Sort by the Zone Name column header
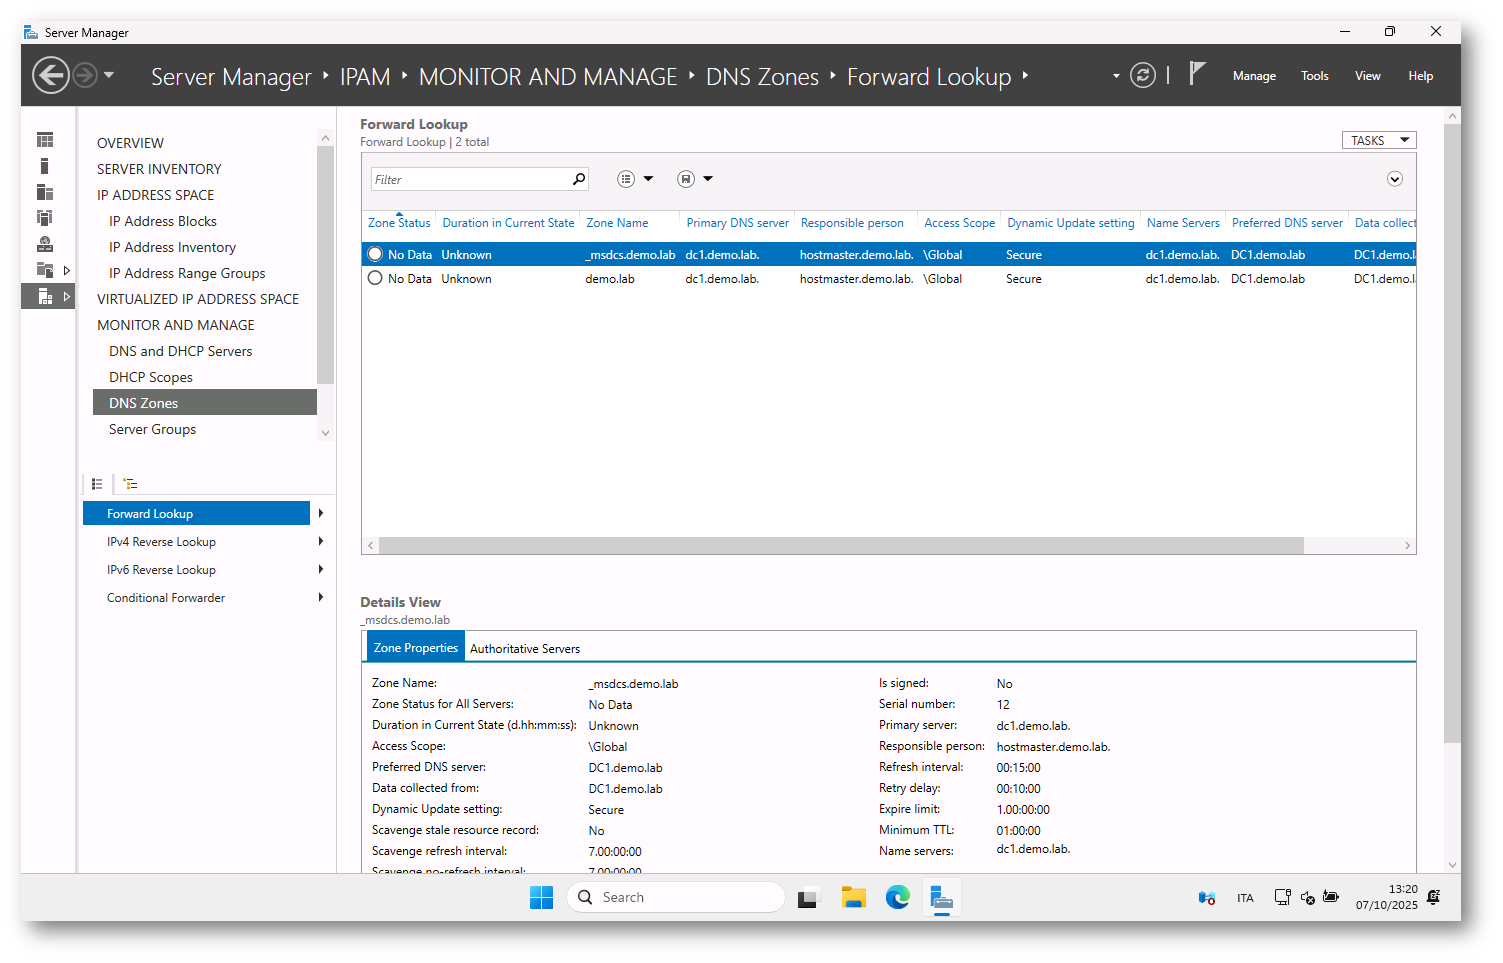 point(617,223)
